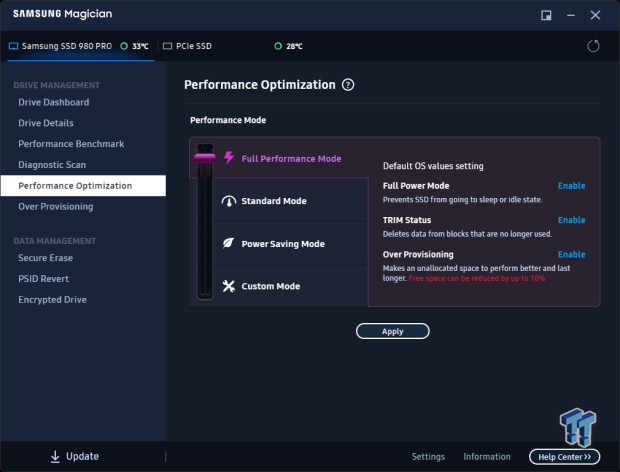
Task: Open Encrypted Drive
Action: 52,300
